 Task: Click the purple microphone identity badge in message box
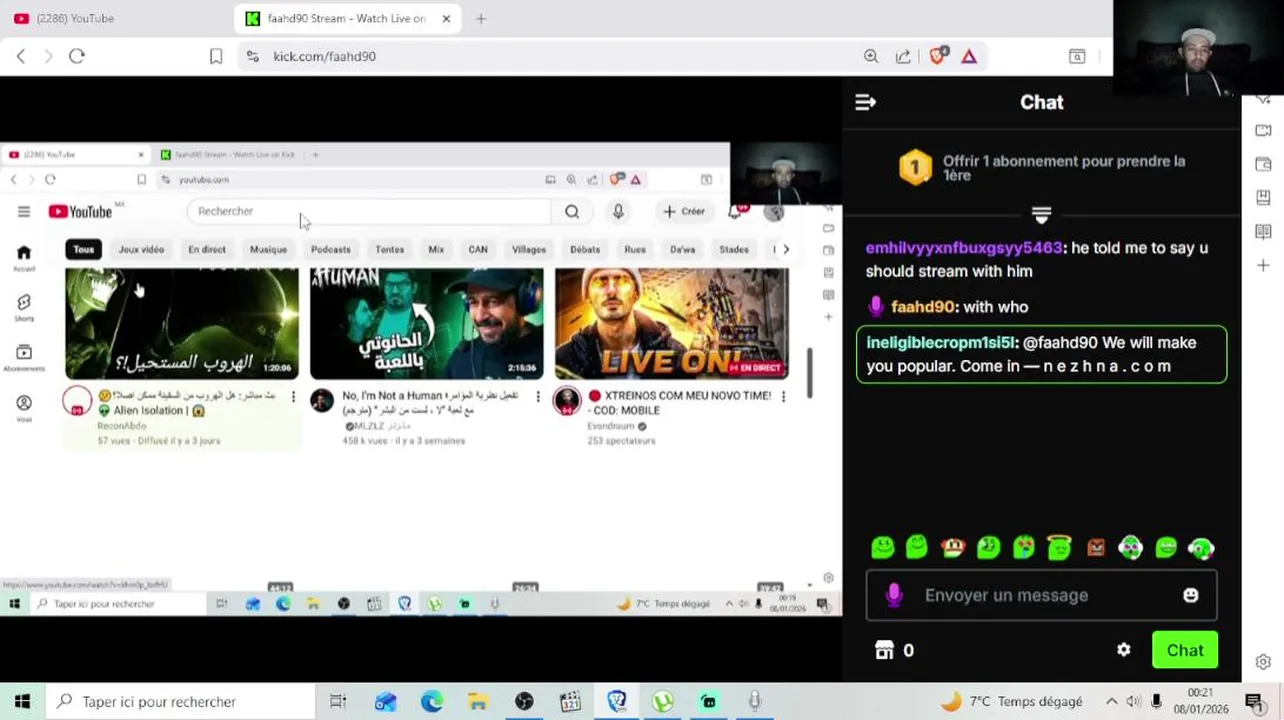(894, 595)
